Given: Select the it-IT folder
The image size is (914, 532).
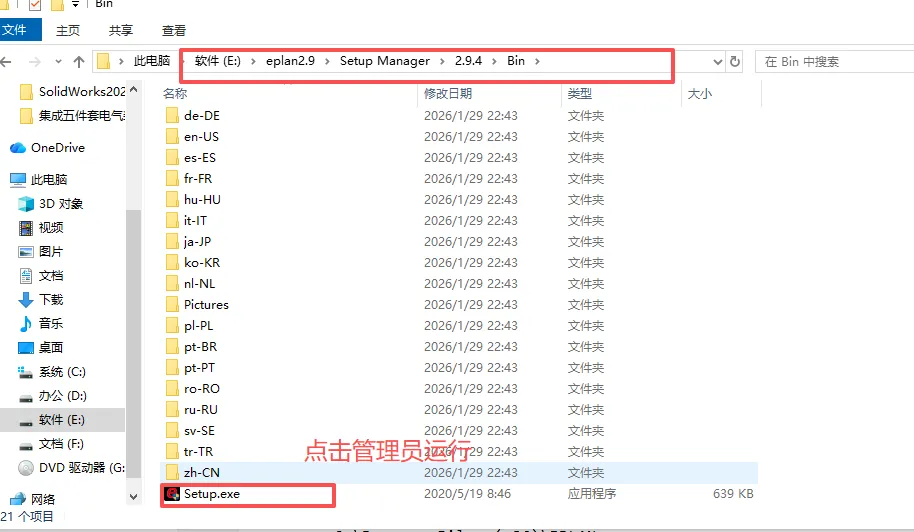Looking at the screenshot, I should 195,220.
